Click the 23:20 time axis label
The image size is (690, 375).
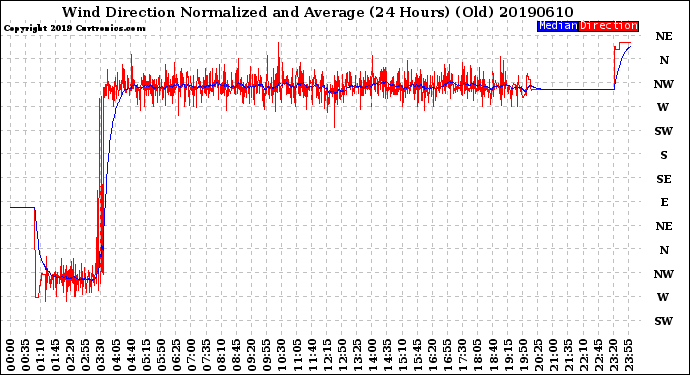pos(613,355)
